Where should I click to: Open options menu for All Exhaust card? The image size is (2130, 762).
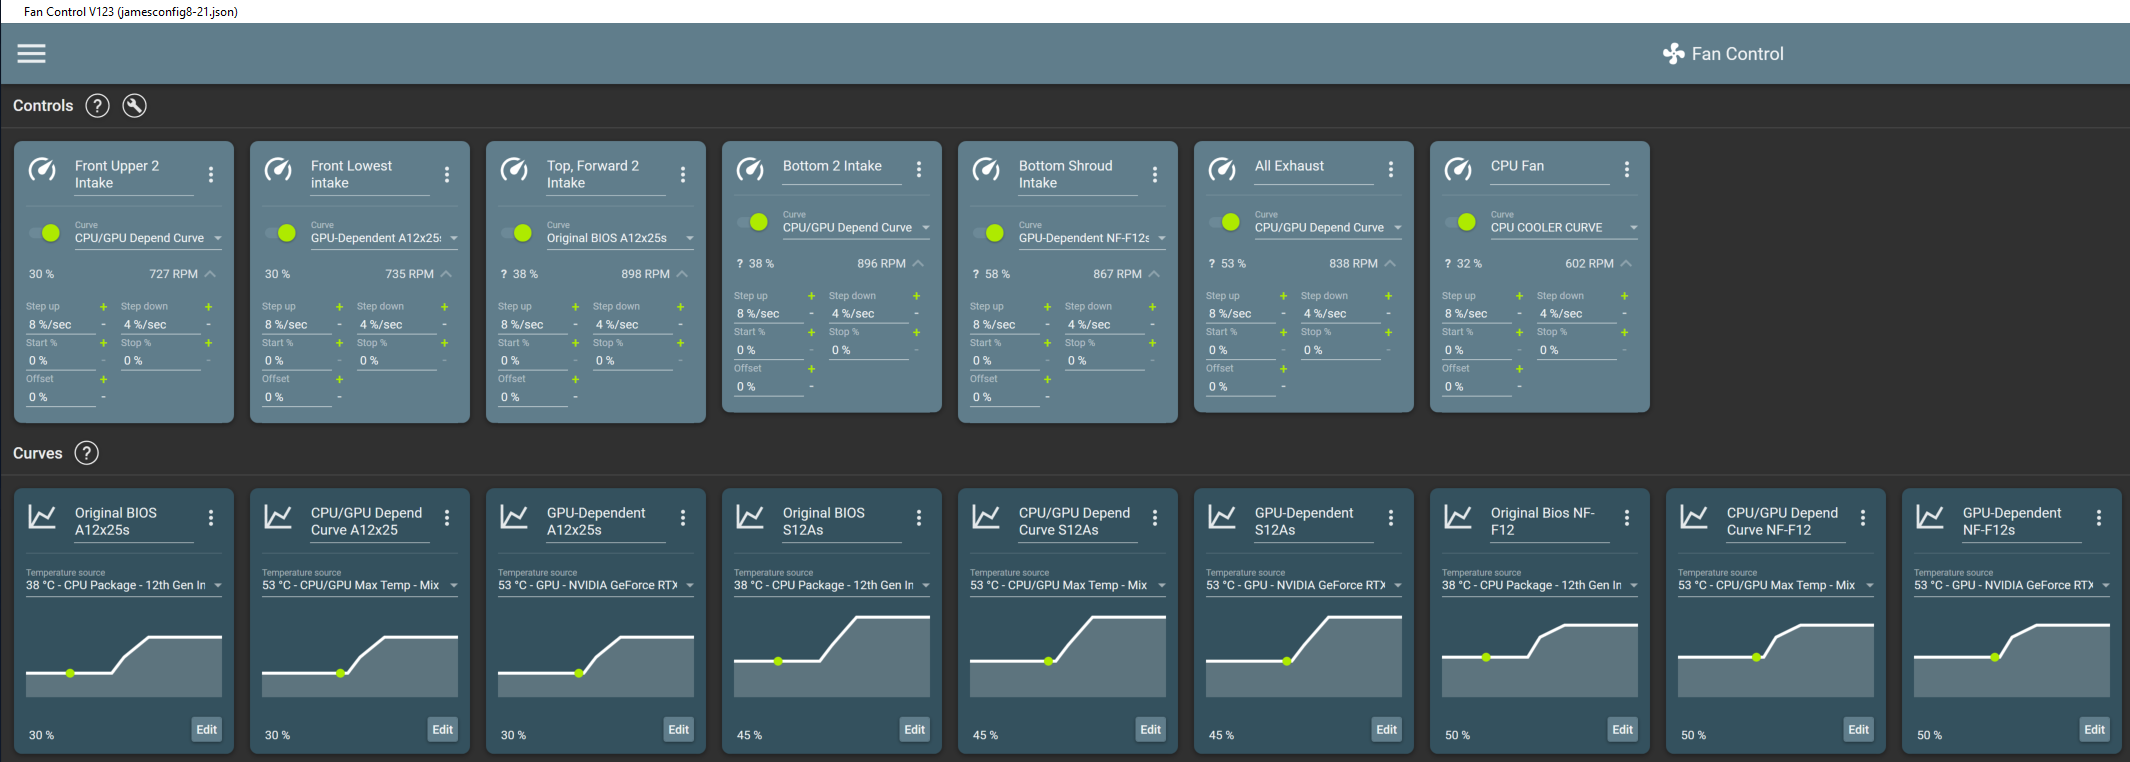[1391, 170]
